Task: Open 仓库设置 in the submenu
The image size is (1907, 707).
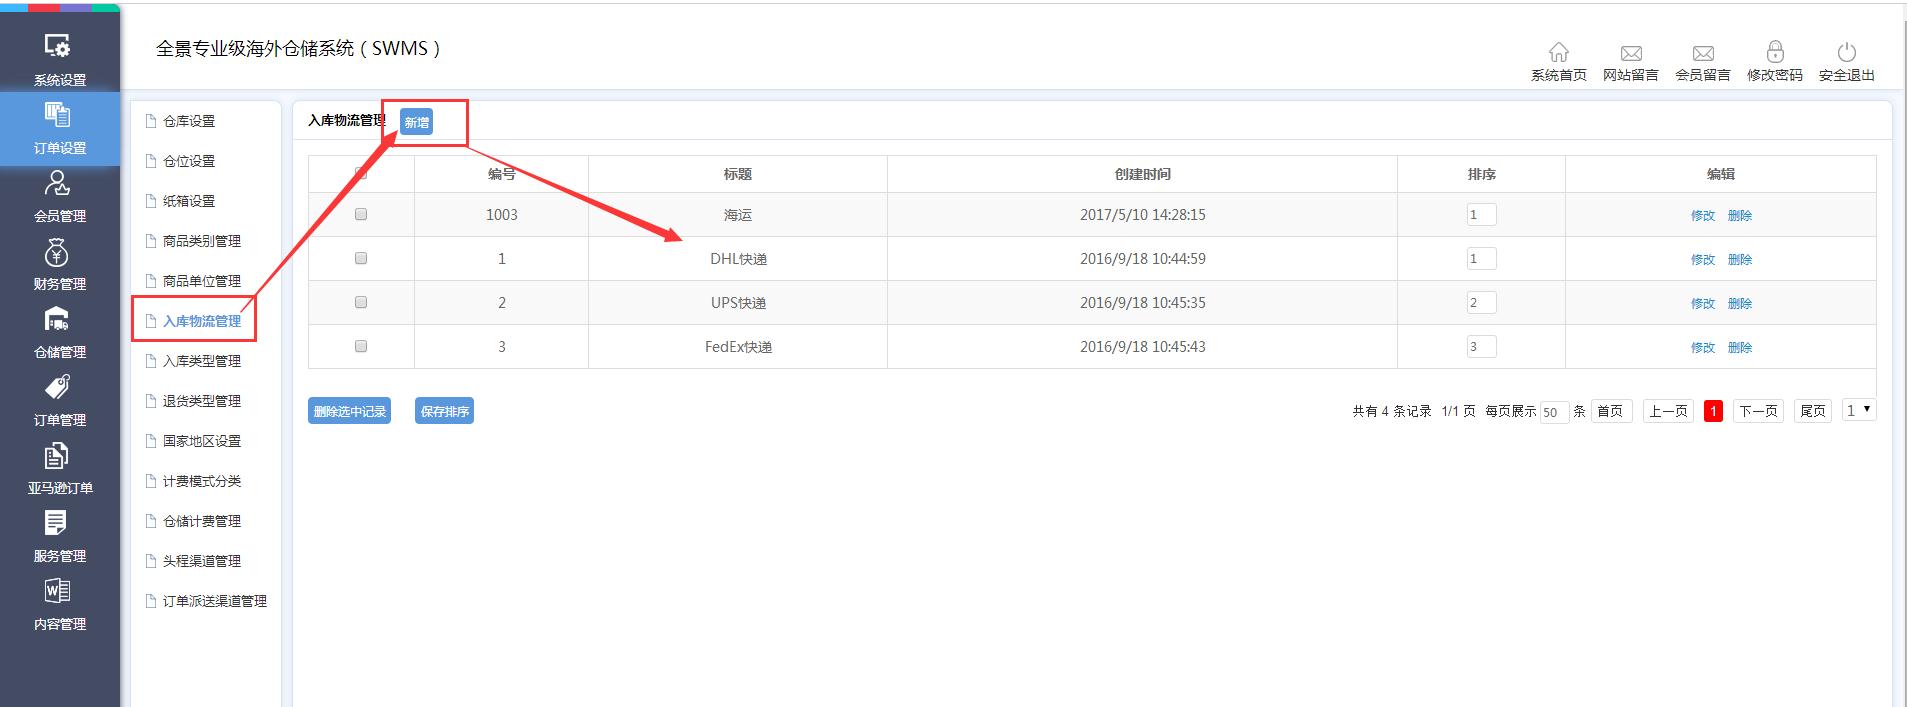Action: (x=189, y=121)
